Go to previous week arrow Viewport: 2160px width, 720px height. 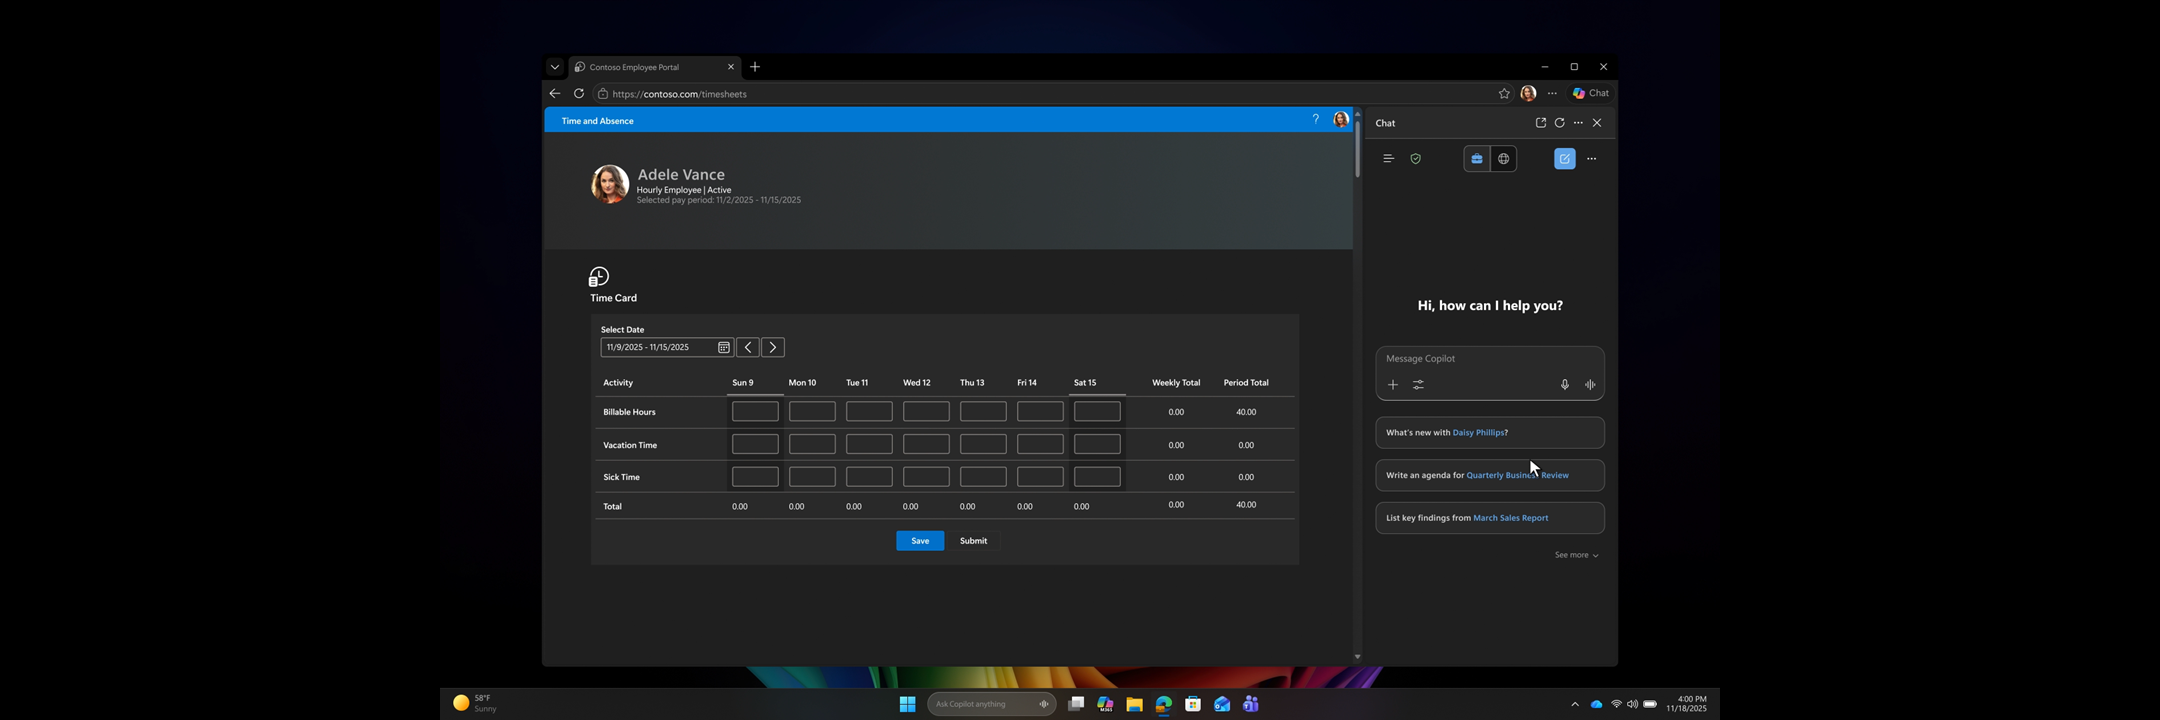(748, 347)
